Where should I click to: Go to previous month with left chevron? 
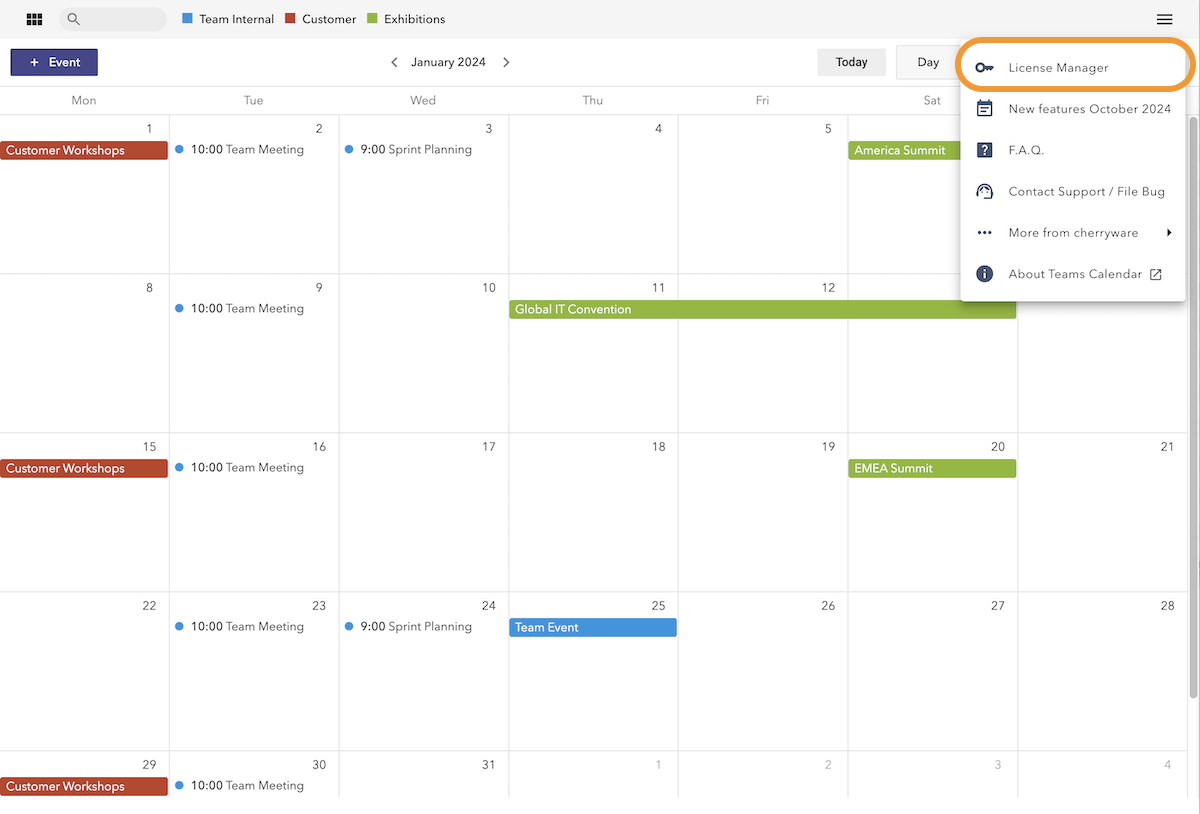coord(394,62)
